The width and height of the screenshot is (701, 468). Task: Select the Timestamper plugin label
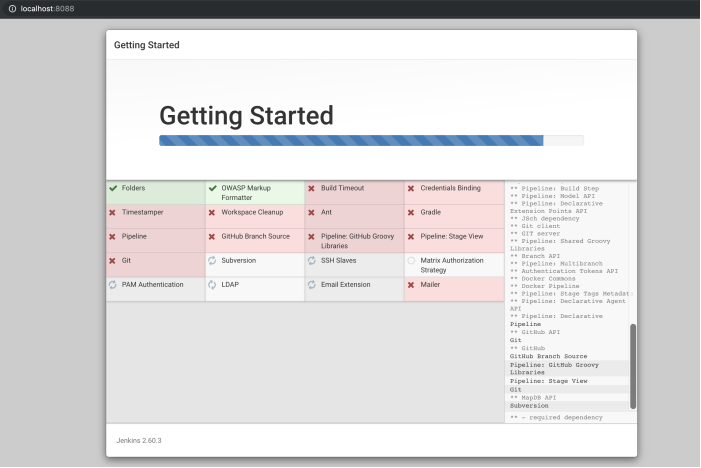pos(143,212)
